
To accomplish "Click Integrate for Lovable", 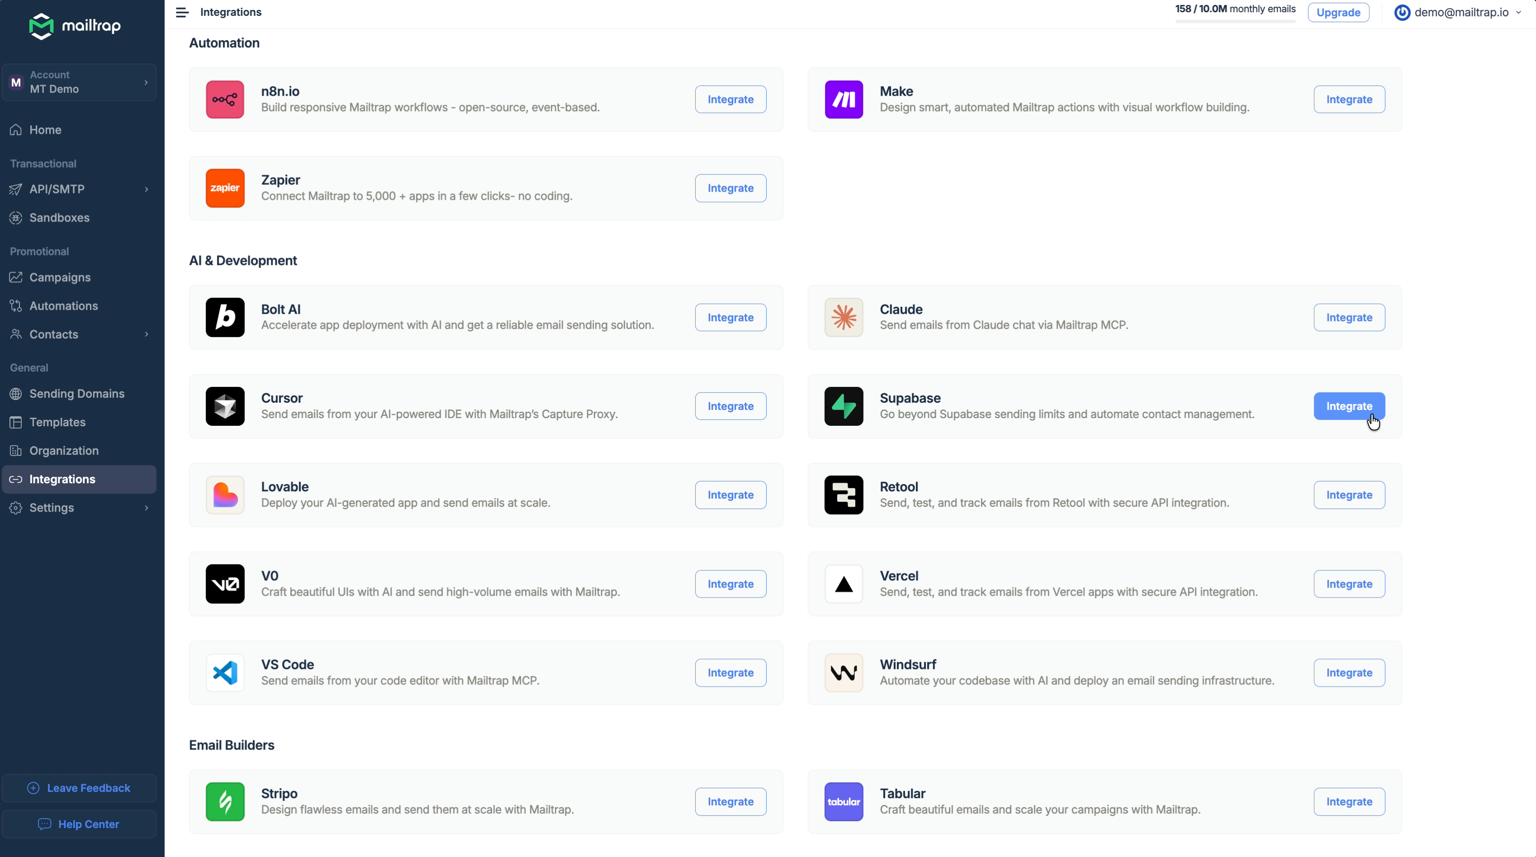I will pos(730,495).
